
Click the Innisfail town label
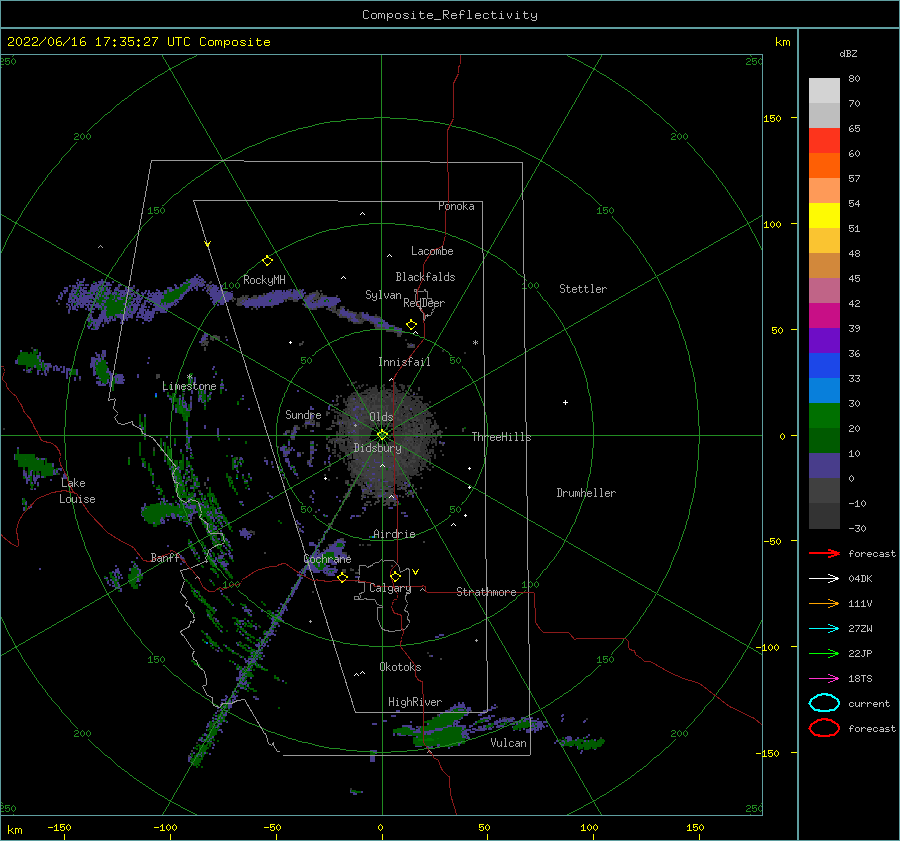[404, 362]
